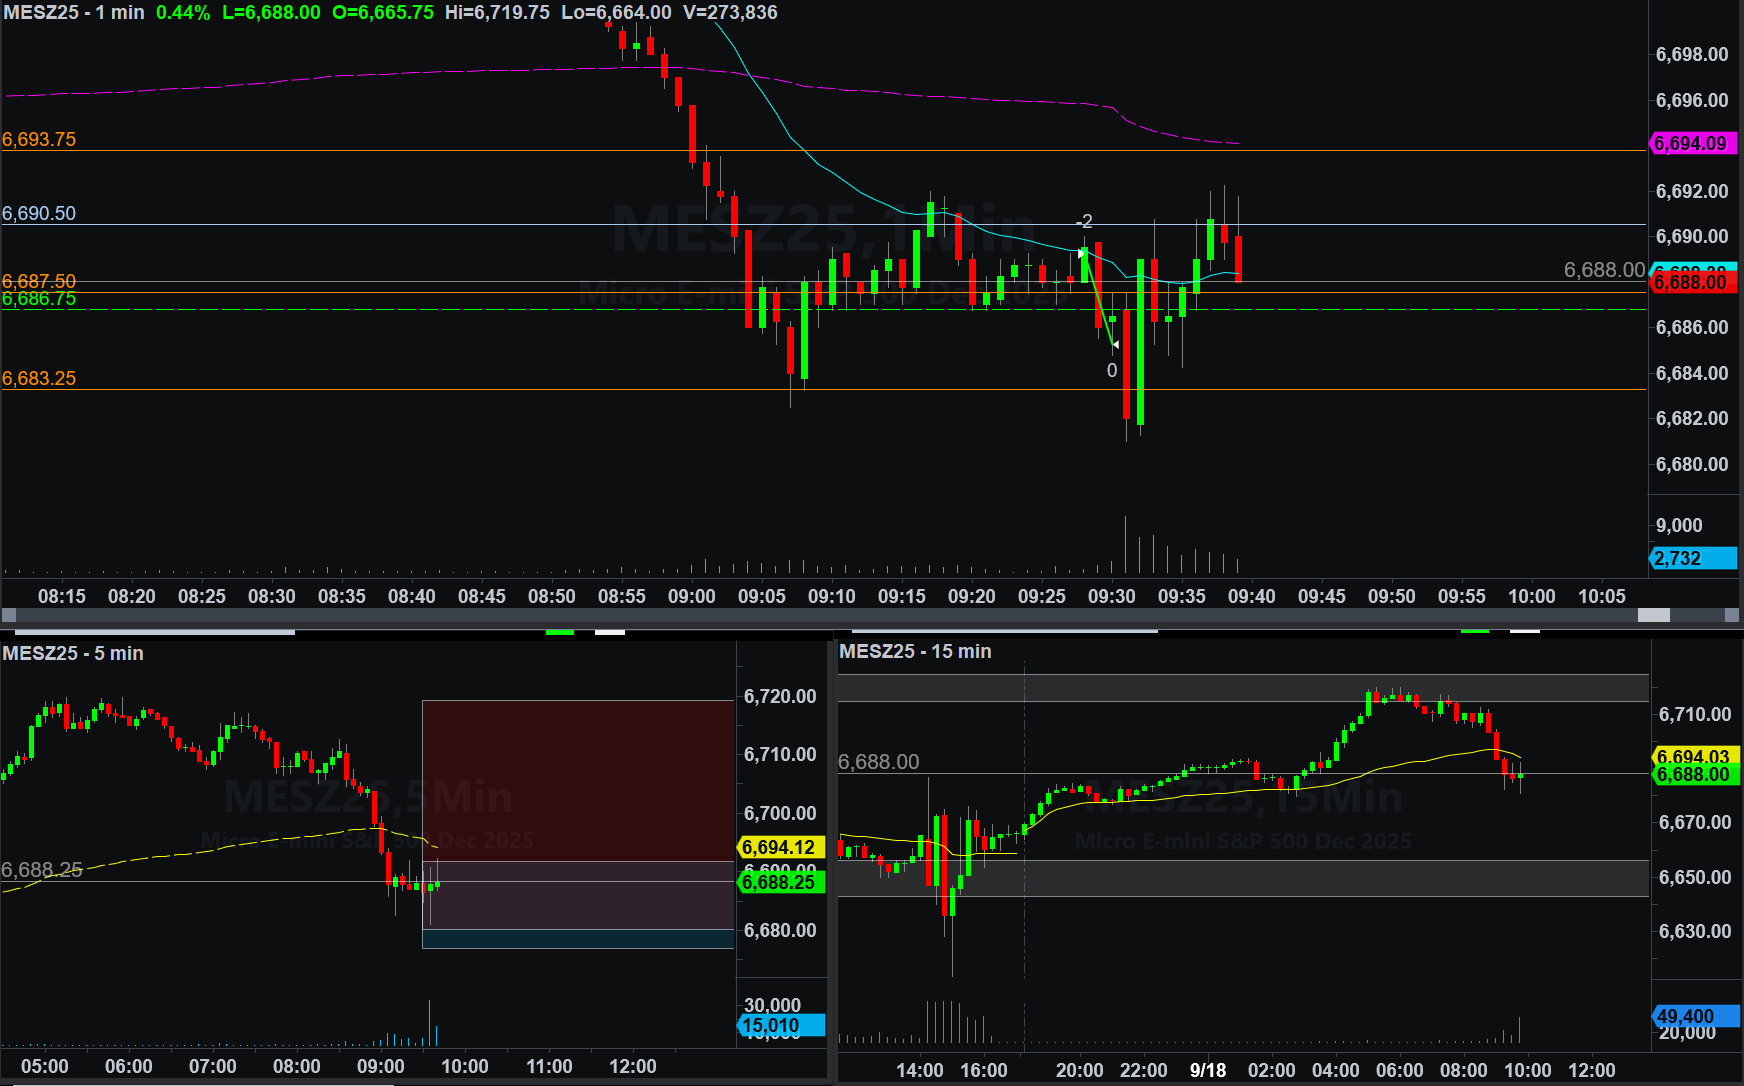Select the 6,690.50 horizontal level label

coord(39,213)
